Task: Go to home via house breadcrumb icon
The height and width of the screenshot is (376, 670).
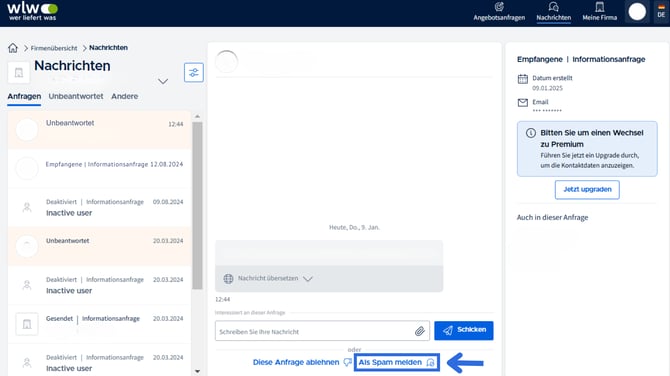Action: tap(13, 48)
